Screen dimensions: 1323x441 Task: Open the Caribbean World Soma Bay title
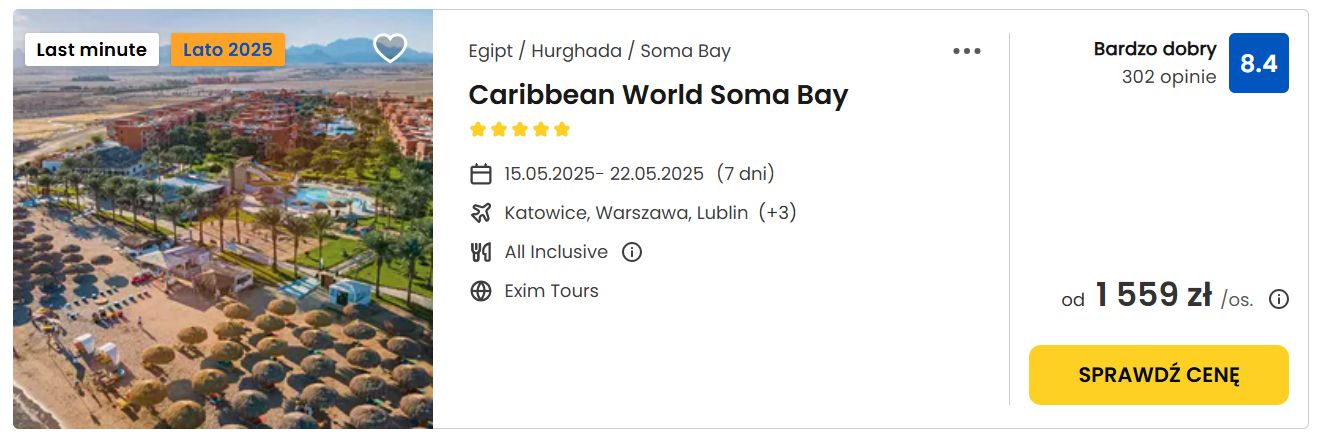point(658,95)
